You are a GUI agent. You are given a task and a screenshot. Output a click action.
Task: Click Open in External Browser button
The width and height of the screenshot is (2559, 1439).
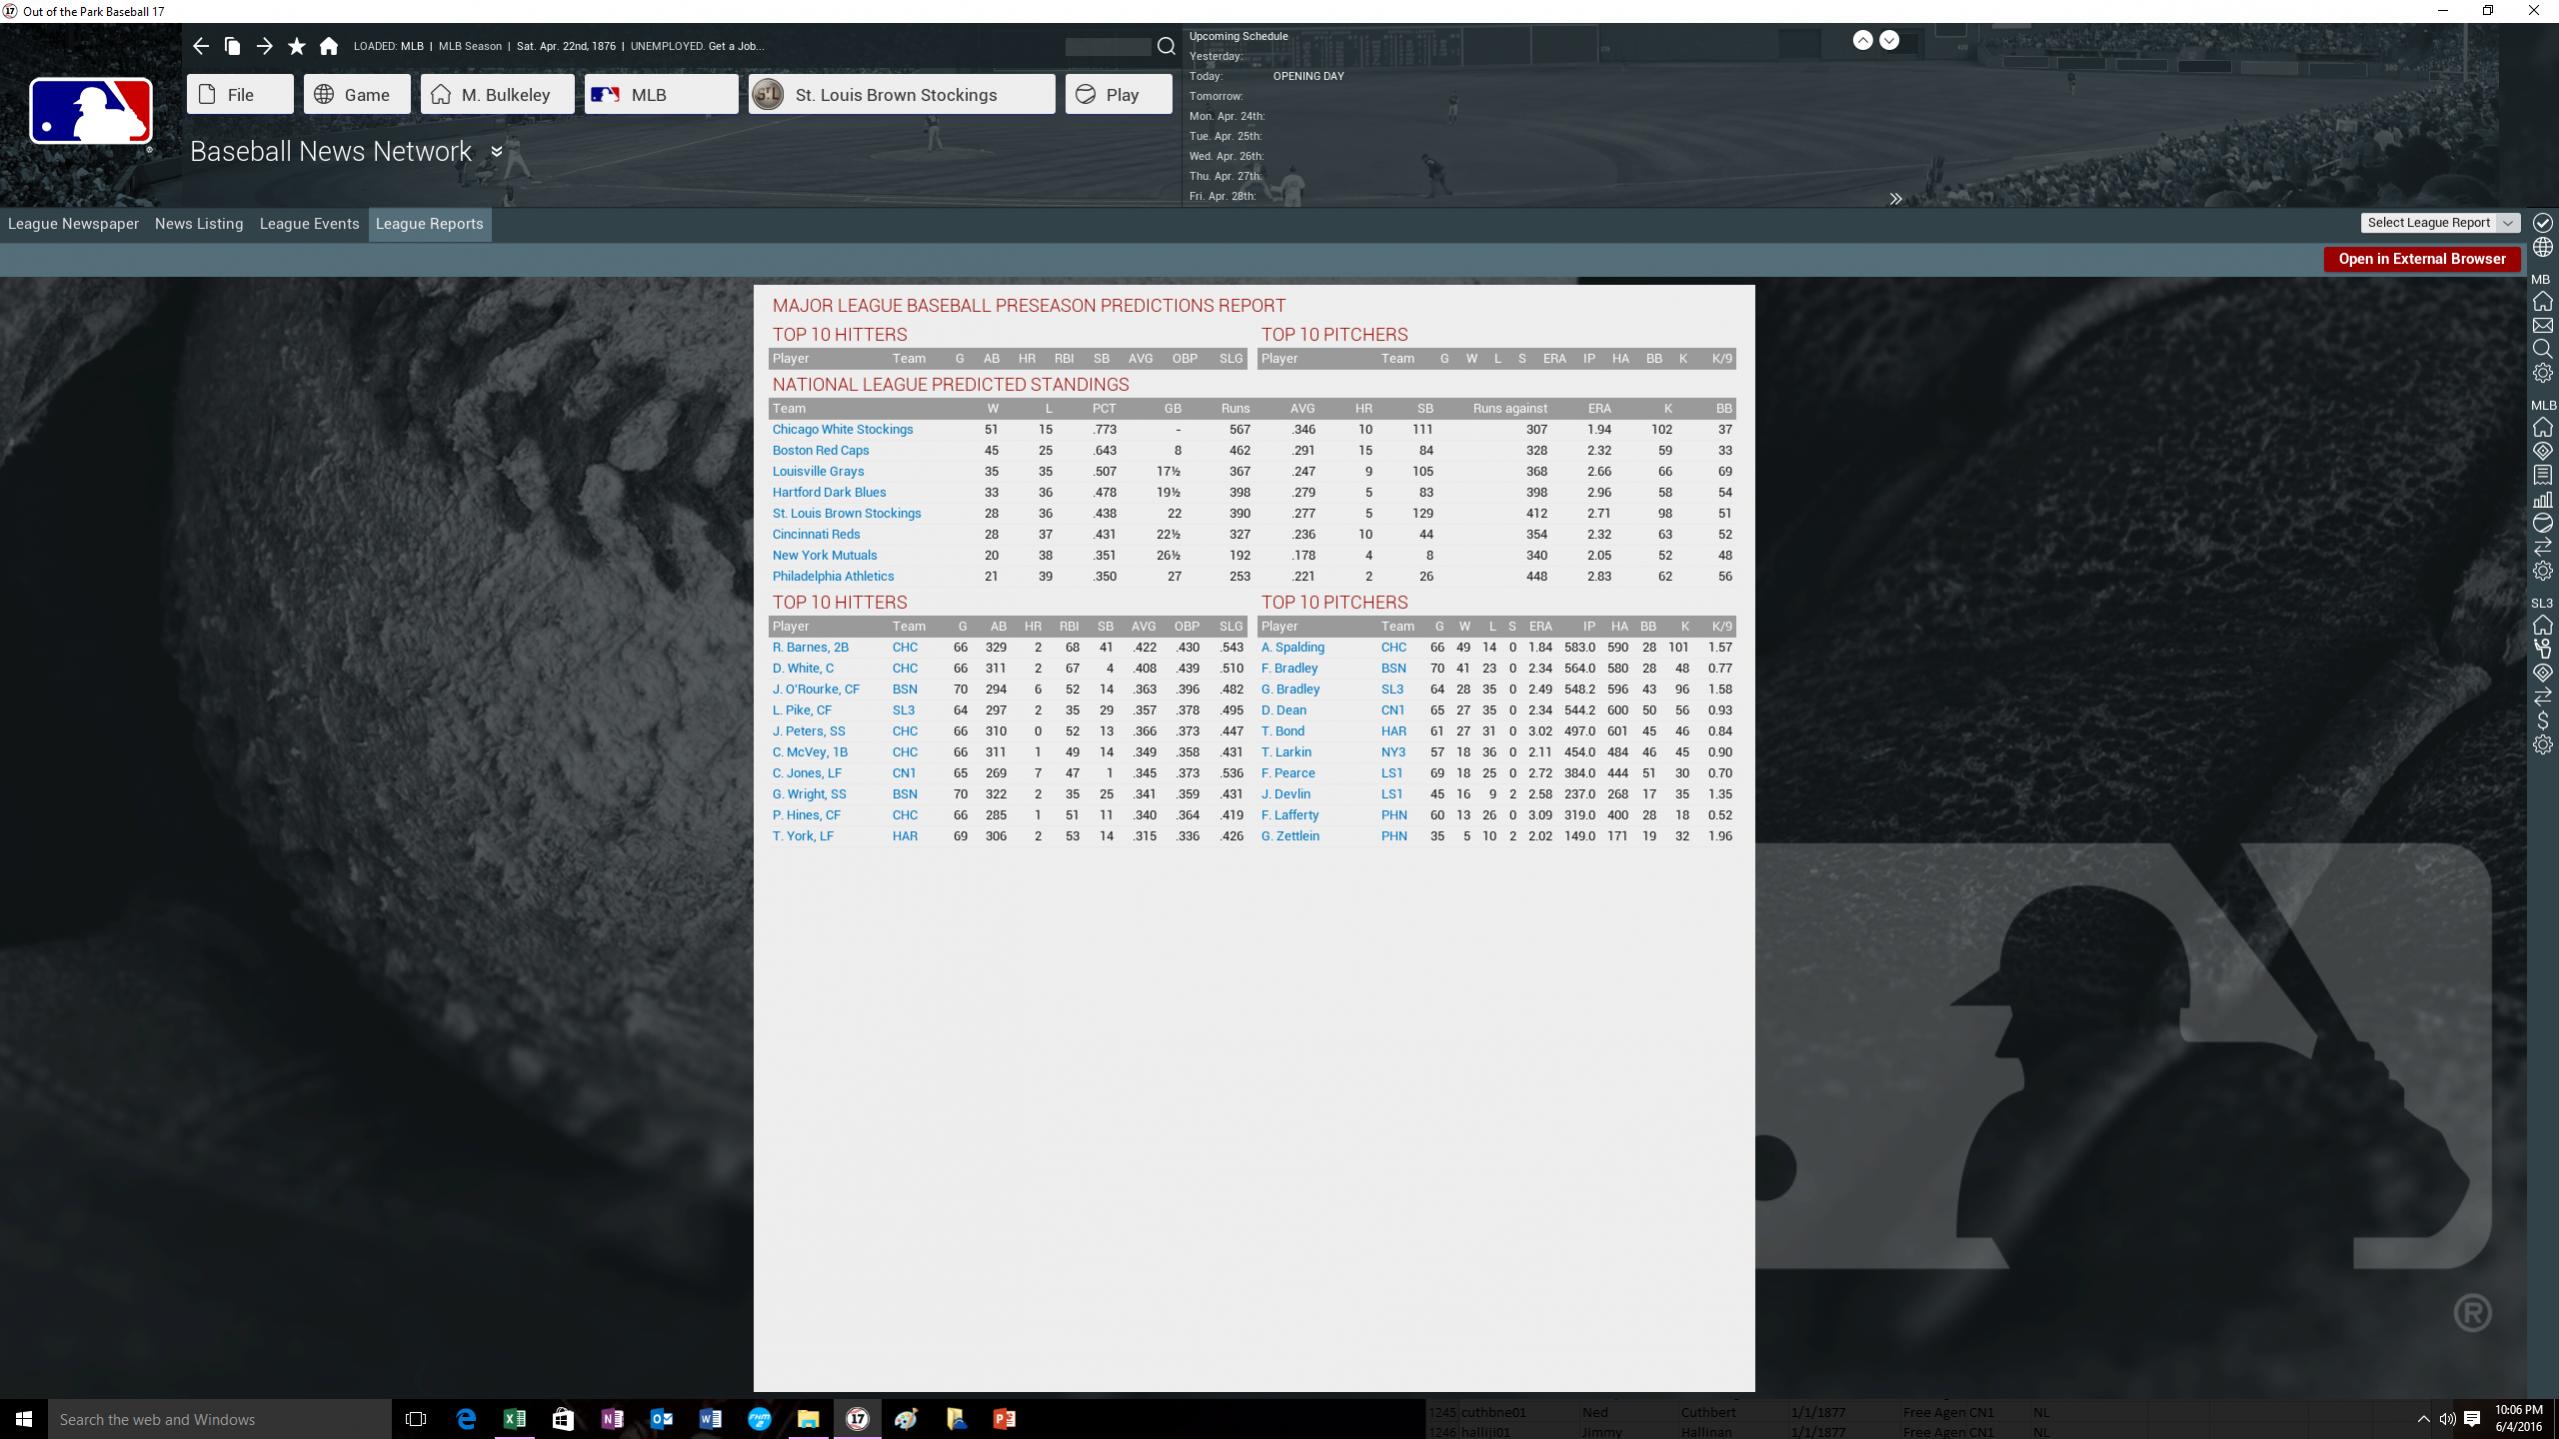click(2421, 259)
